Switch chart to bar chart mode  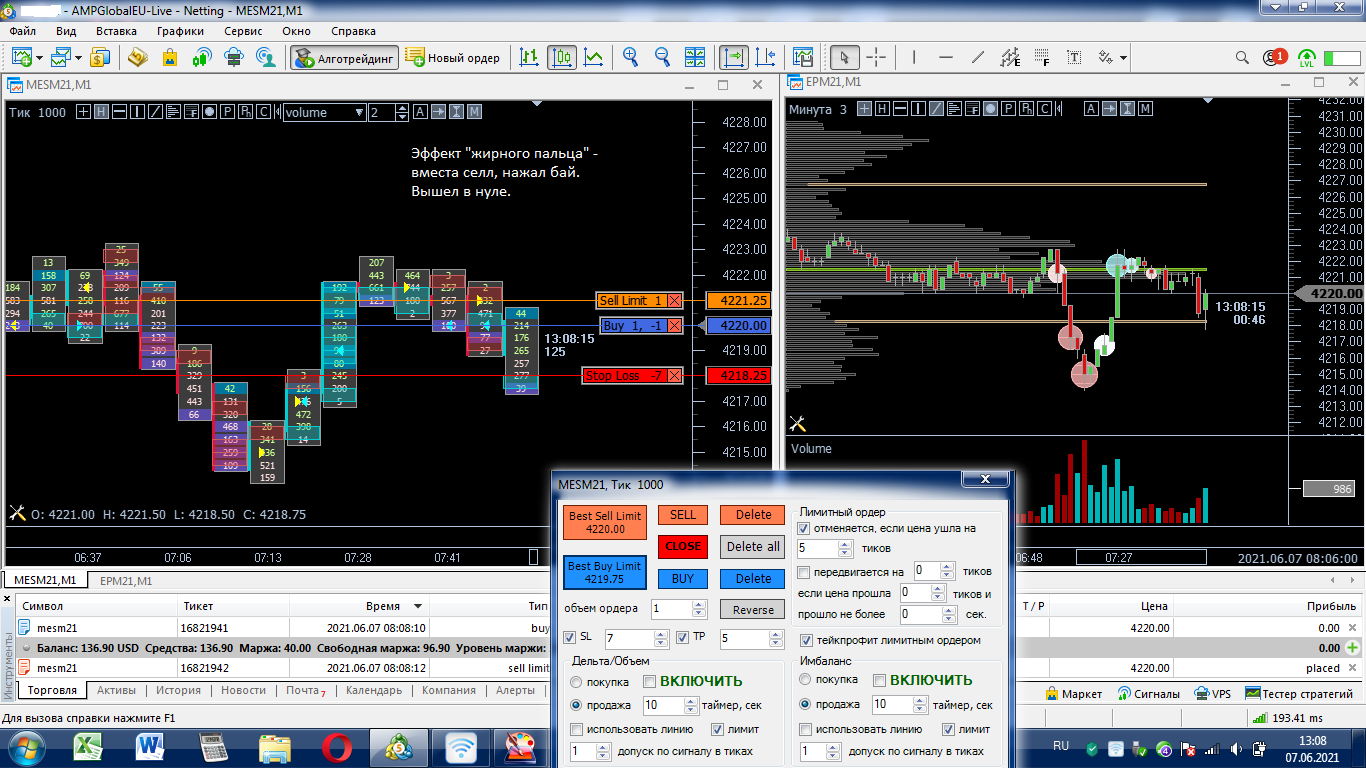point(530,58)
